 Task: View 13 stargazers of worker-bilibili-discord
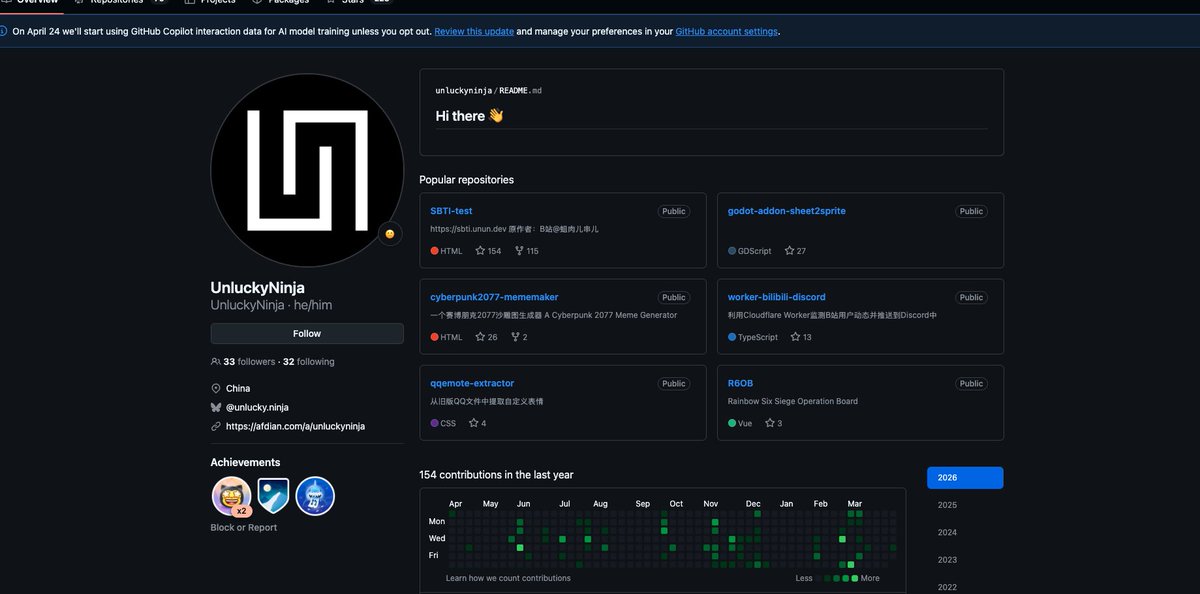[801, 337]
